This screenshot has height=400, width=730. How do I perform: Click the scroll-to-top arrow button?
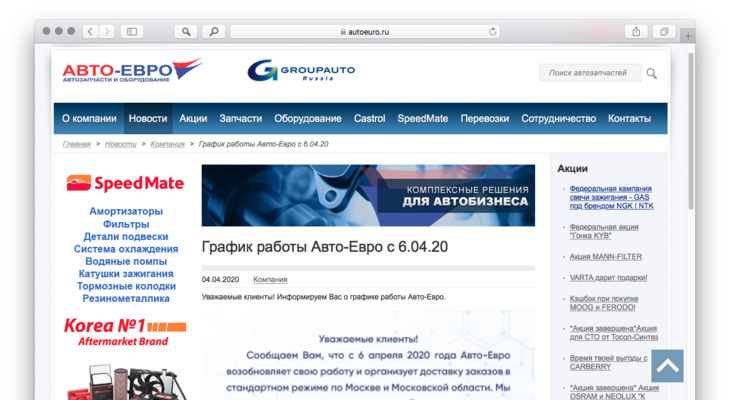[x=668, y=366]
